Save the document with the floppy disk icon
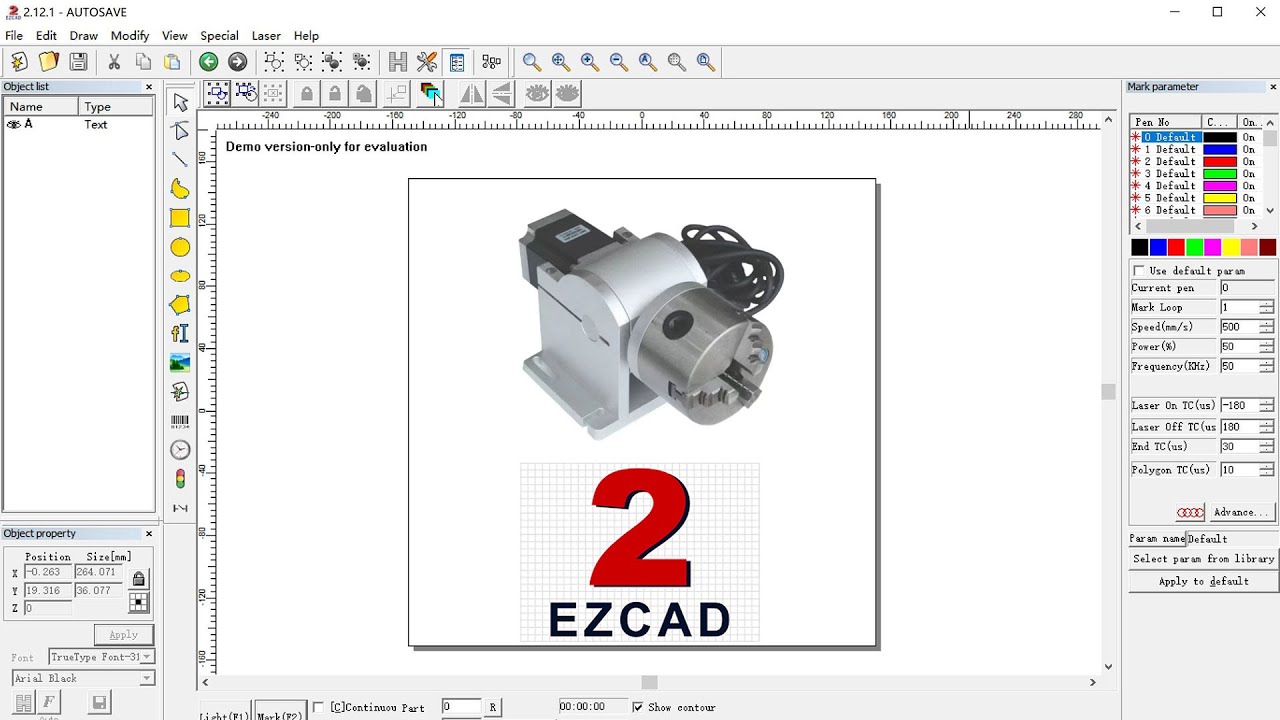 coord(78,62)
